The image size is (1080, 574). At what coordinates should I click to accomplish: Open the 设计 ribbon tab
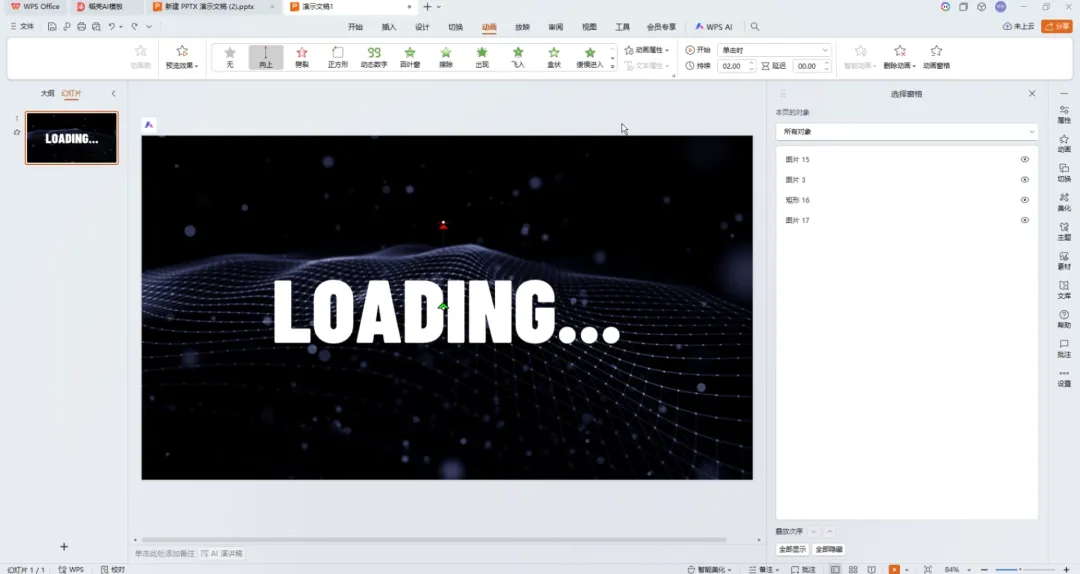[x=422, y=27]
